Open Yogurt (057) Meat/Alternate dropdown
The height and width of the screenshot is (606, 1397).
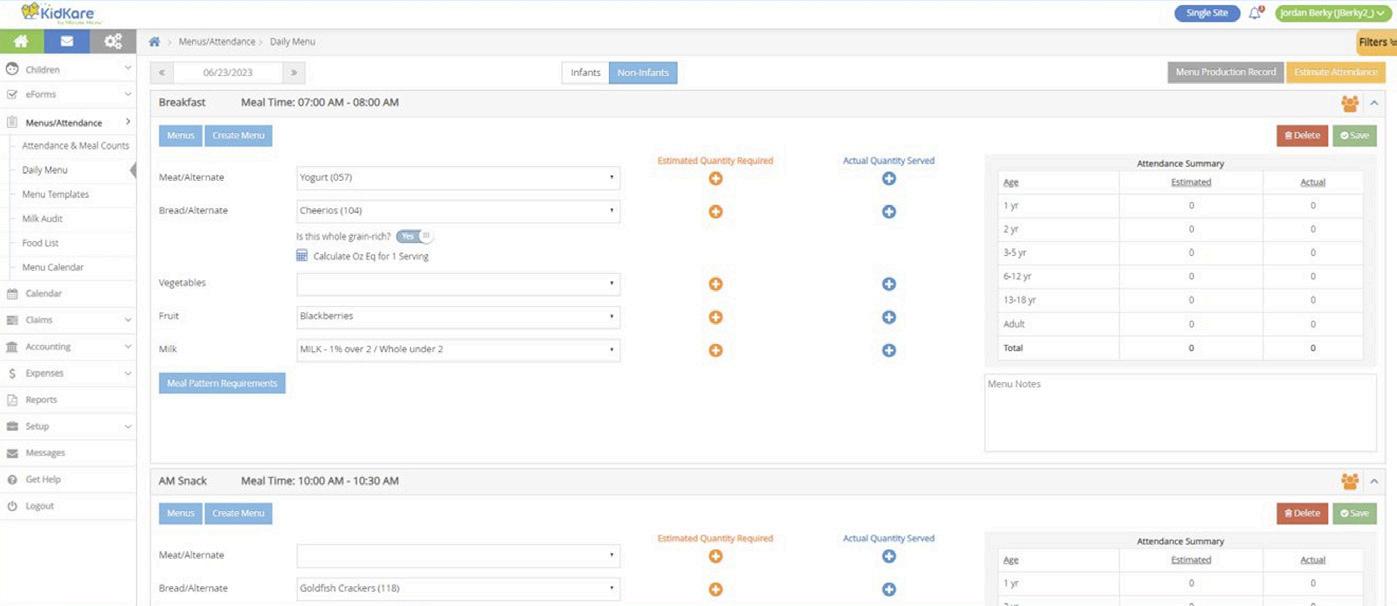pos(458,178)
